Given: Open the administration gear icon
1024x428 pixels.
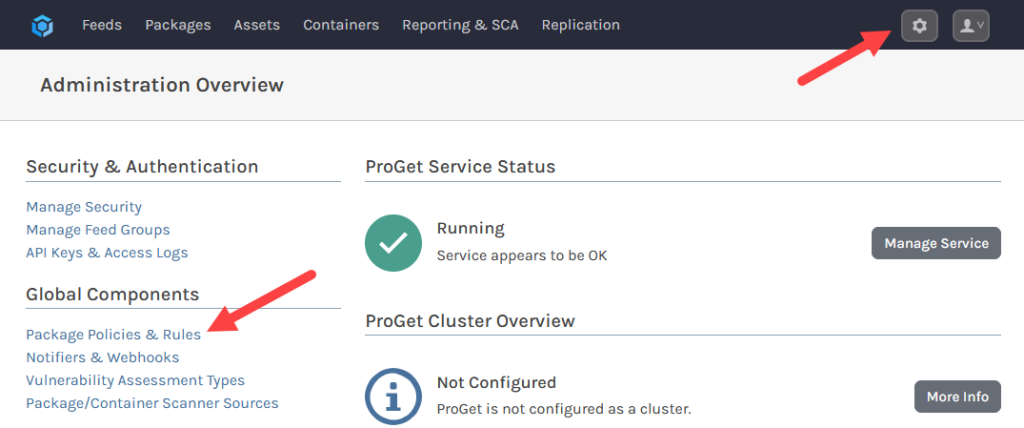Looking at the screenshot, I should pos(919,26).
